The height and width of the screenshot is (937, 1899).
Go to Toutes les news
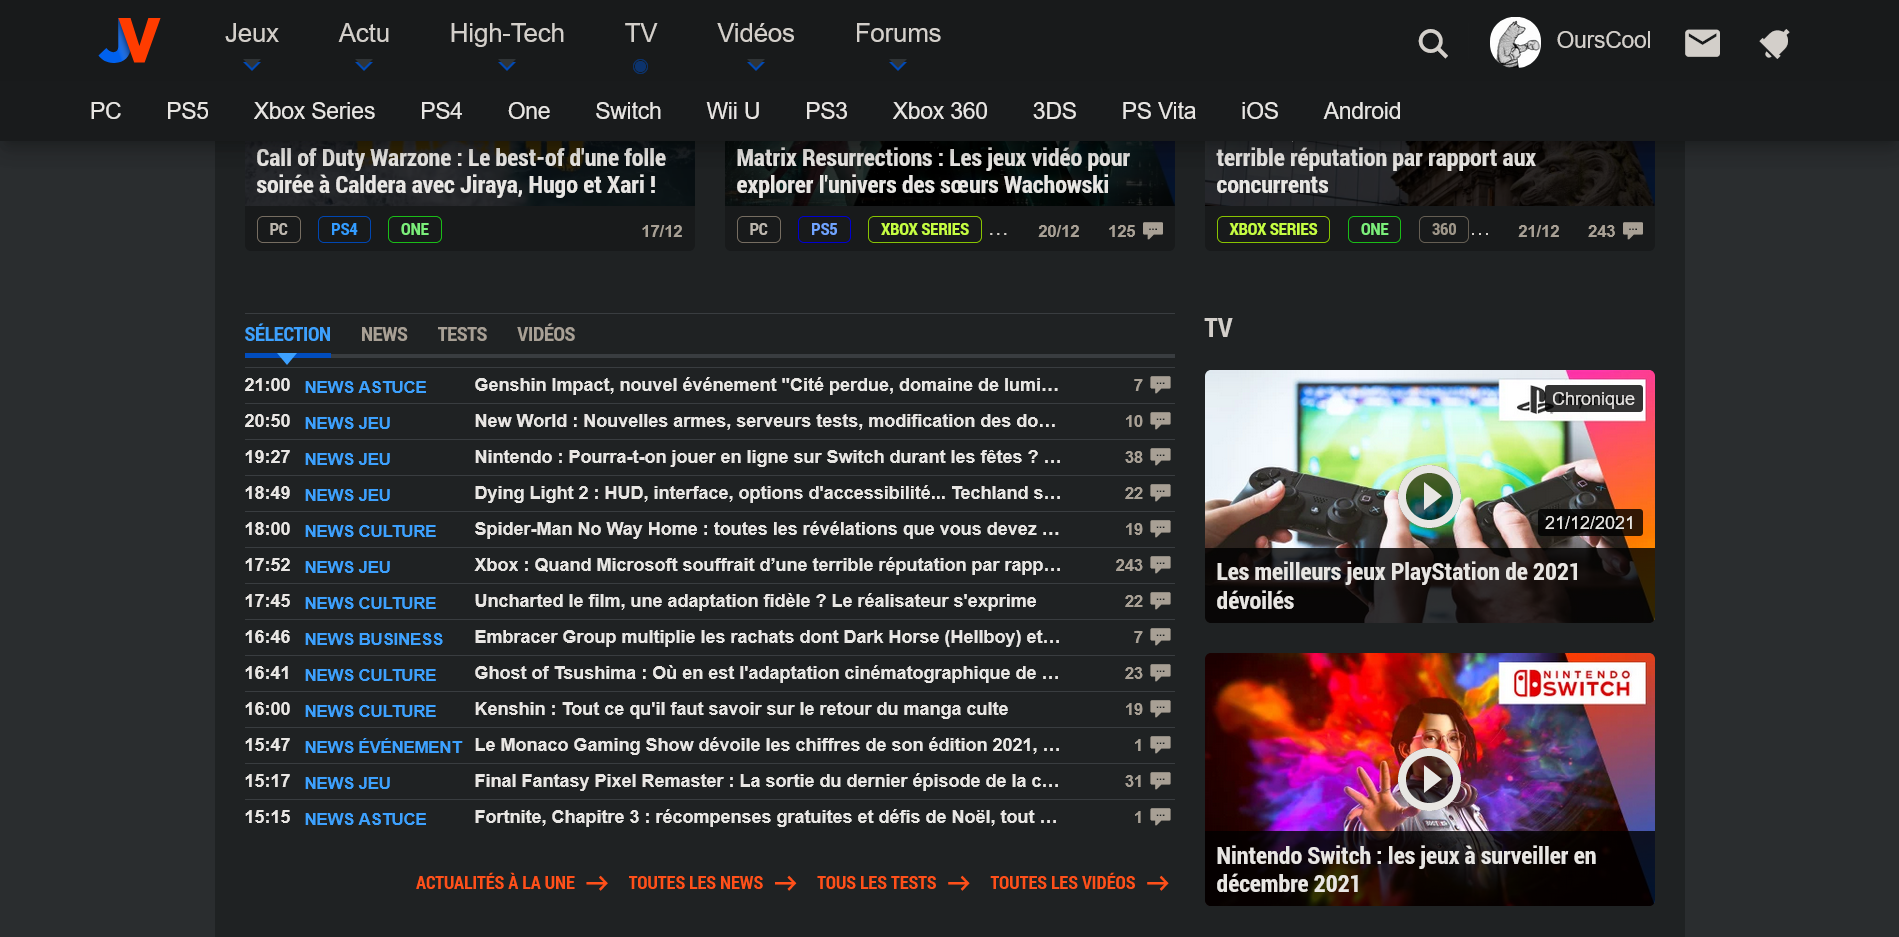(712, 883)
